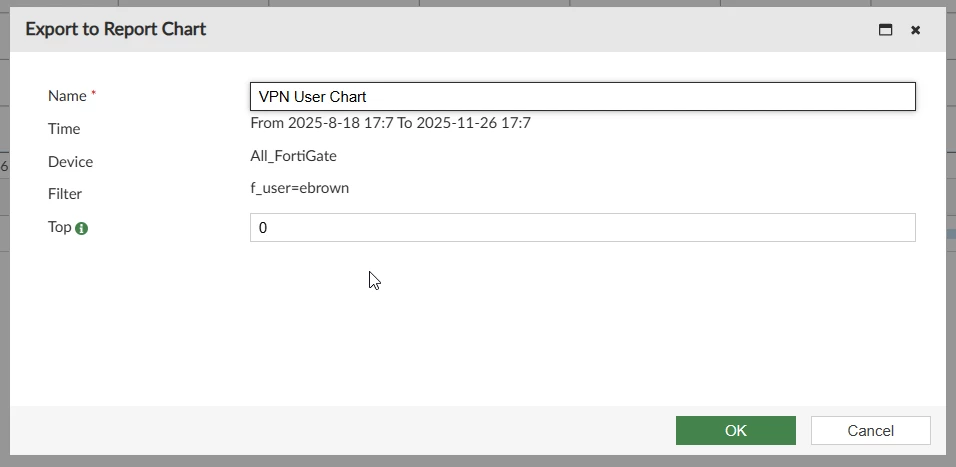Click the Name field label

click(x=67, y=96)
